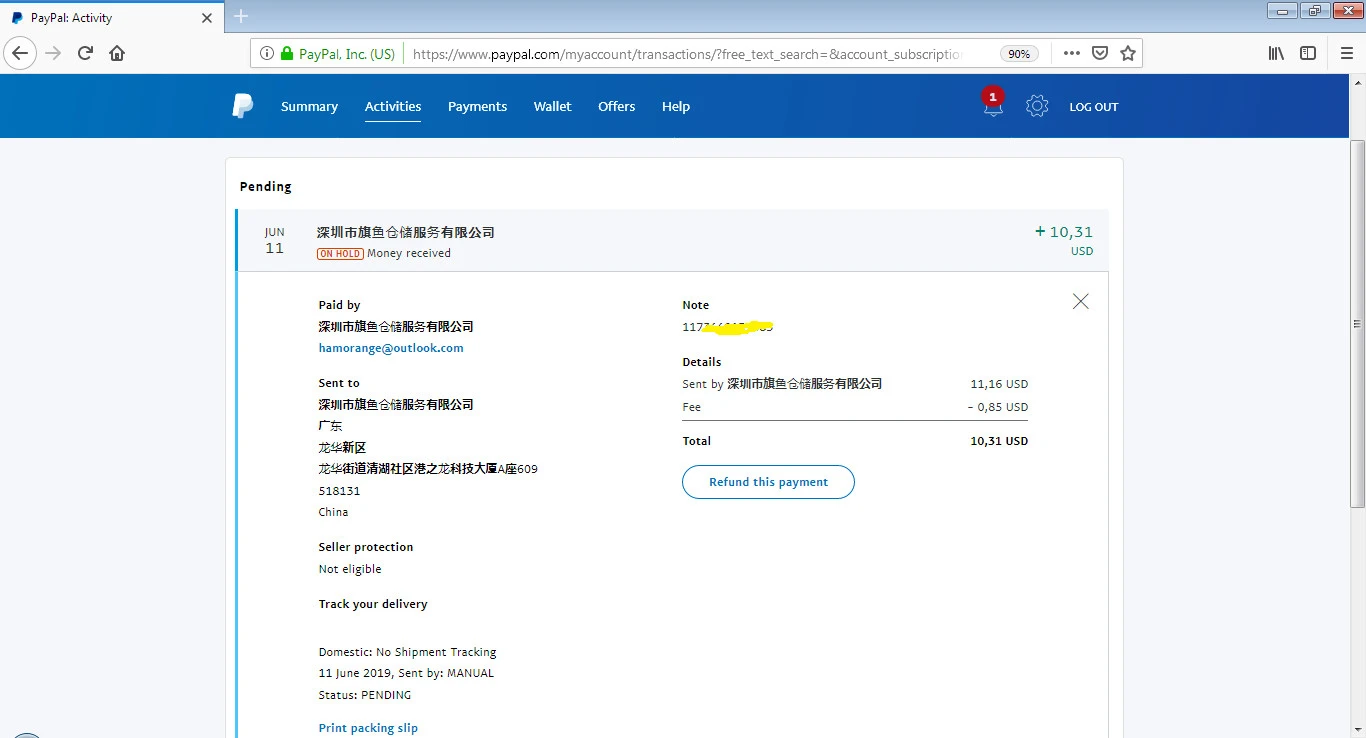The width and height of the screenshot is (1366, 738).
Task: Save page to Pocket
Action: 1100,54
